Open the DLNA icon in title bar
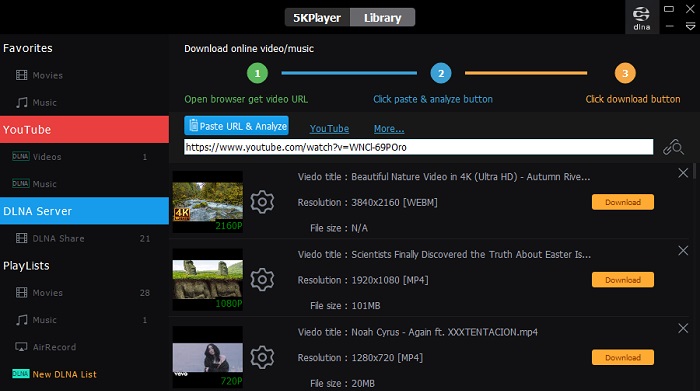Viewport: 700px width, 391px height. pos(642,18)
